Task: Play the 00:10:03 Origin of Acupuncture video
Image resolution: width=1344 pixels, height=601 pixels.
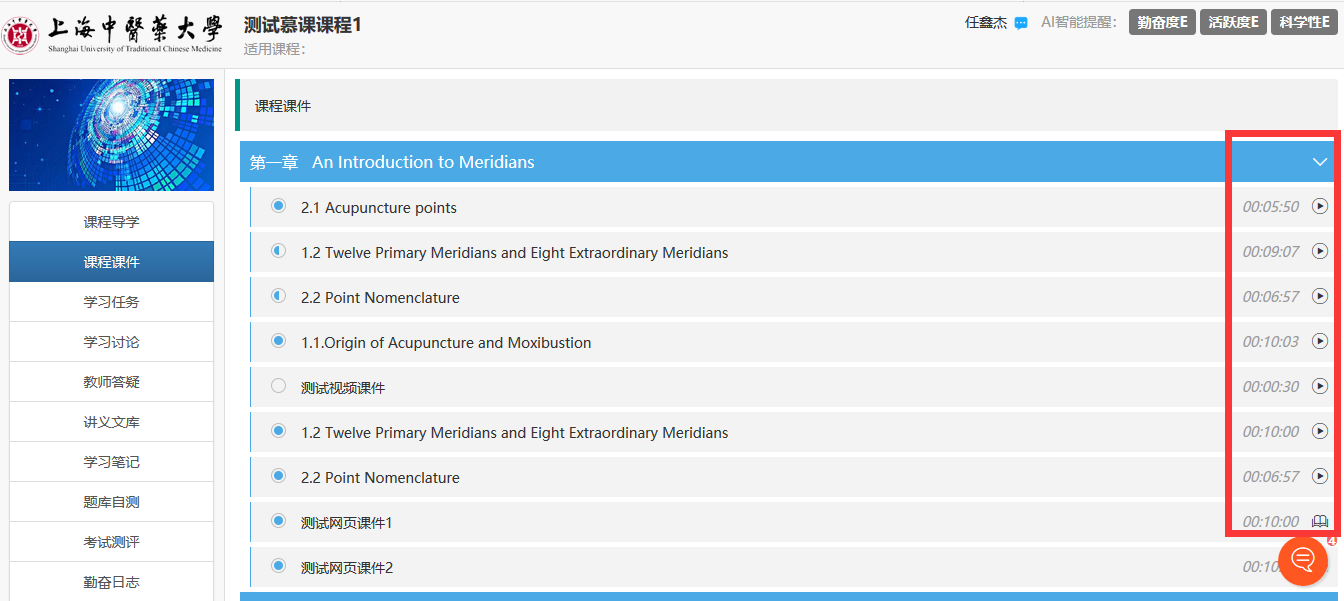Action: (x=1320, y=341)
